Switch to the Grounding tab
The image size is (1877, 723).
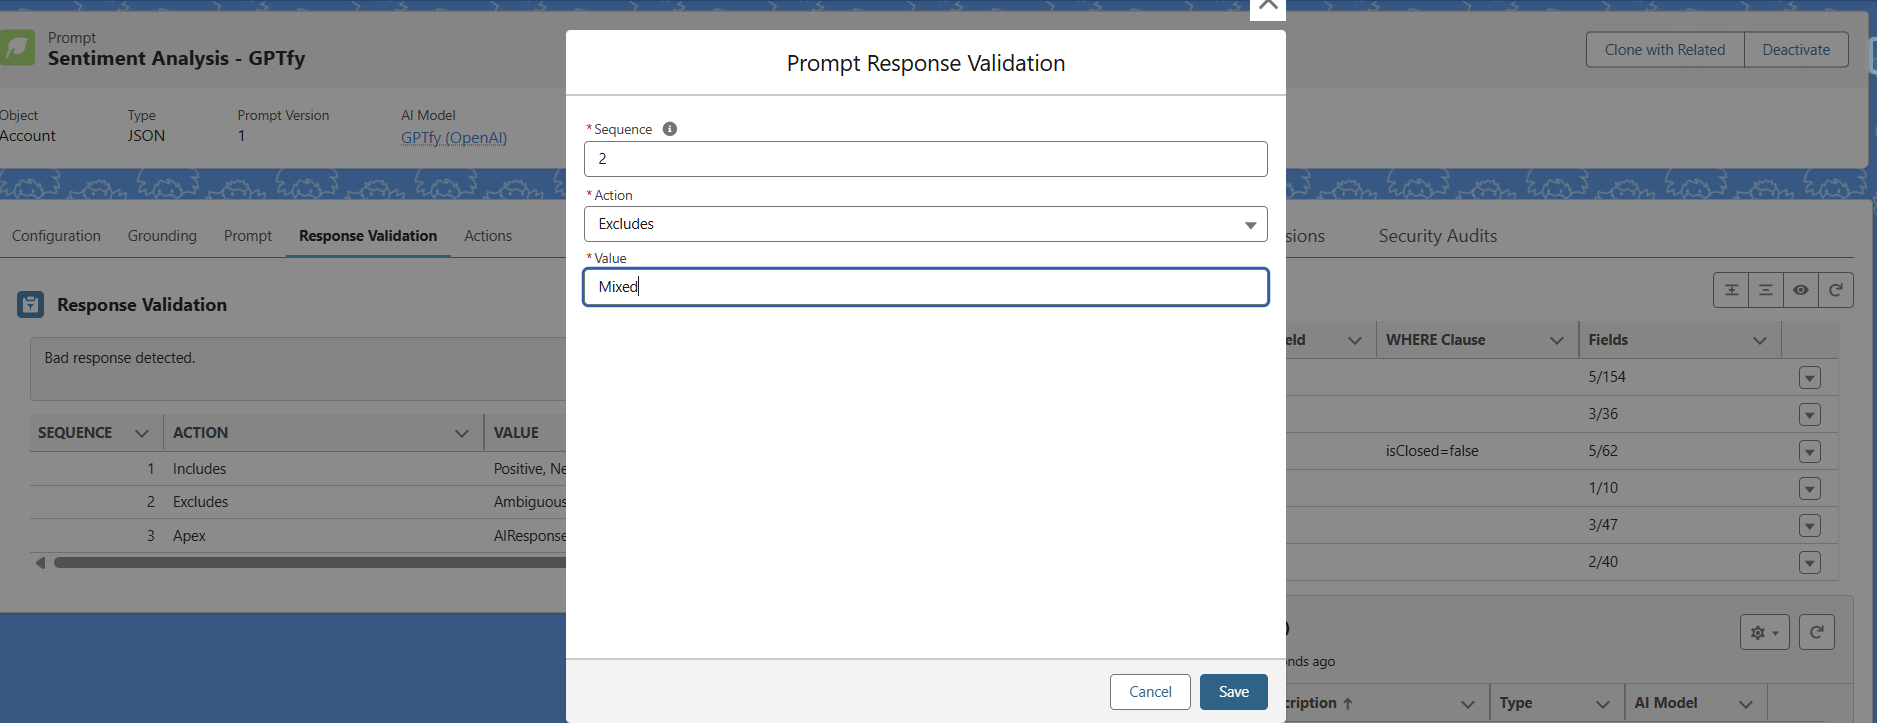162,236
